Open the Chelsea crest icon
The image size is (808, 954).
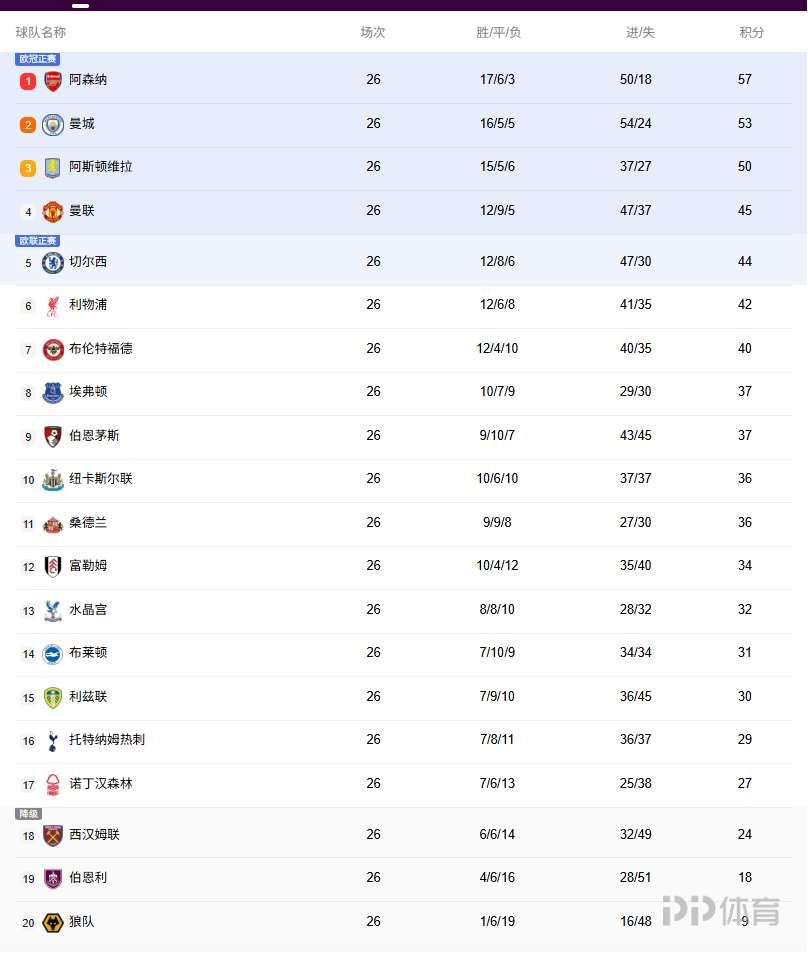[x=53, y=263]
